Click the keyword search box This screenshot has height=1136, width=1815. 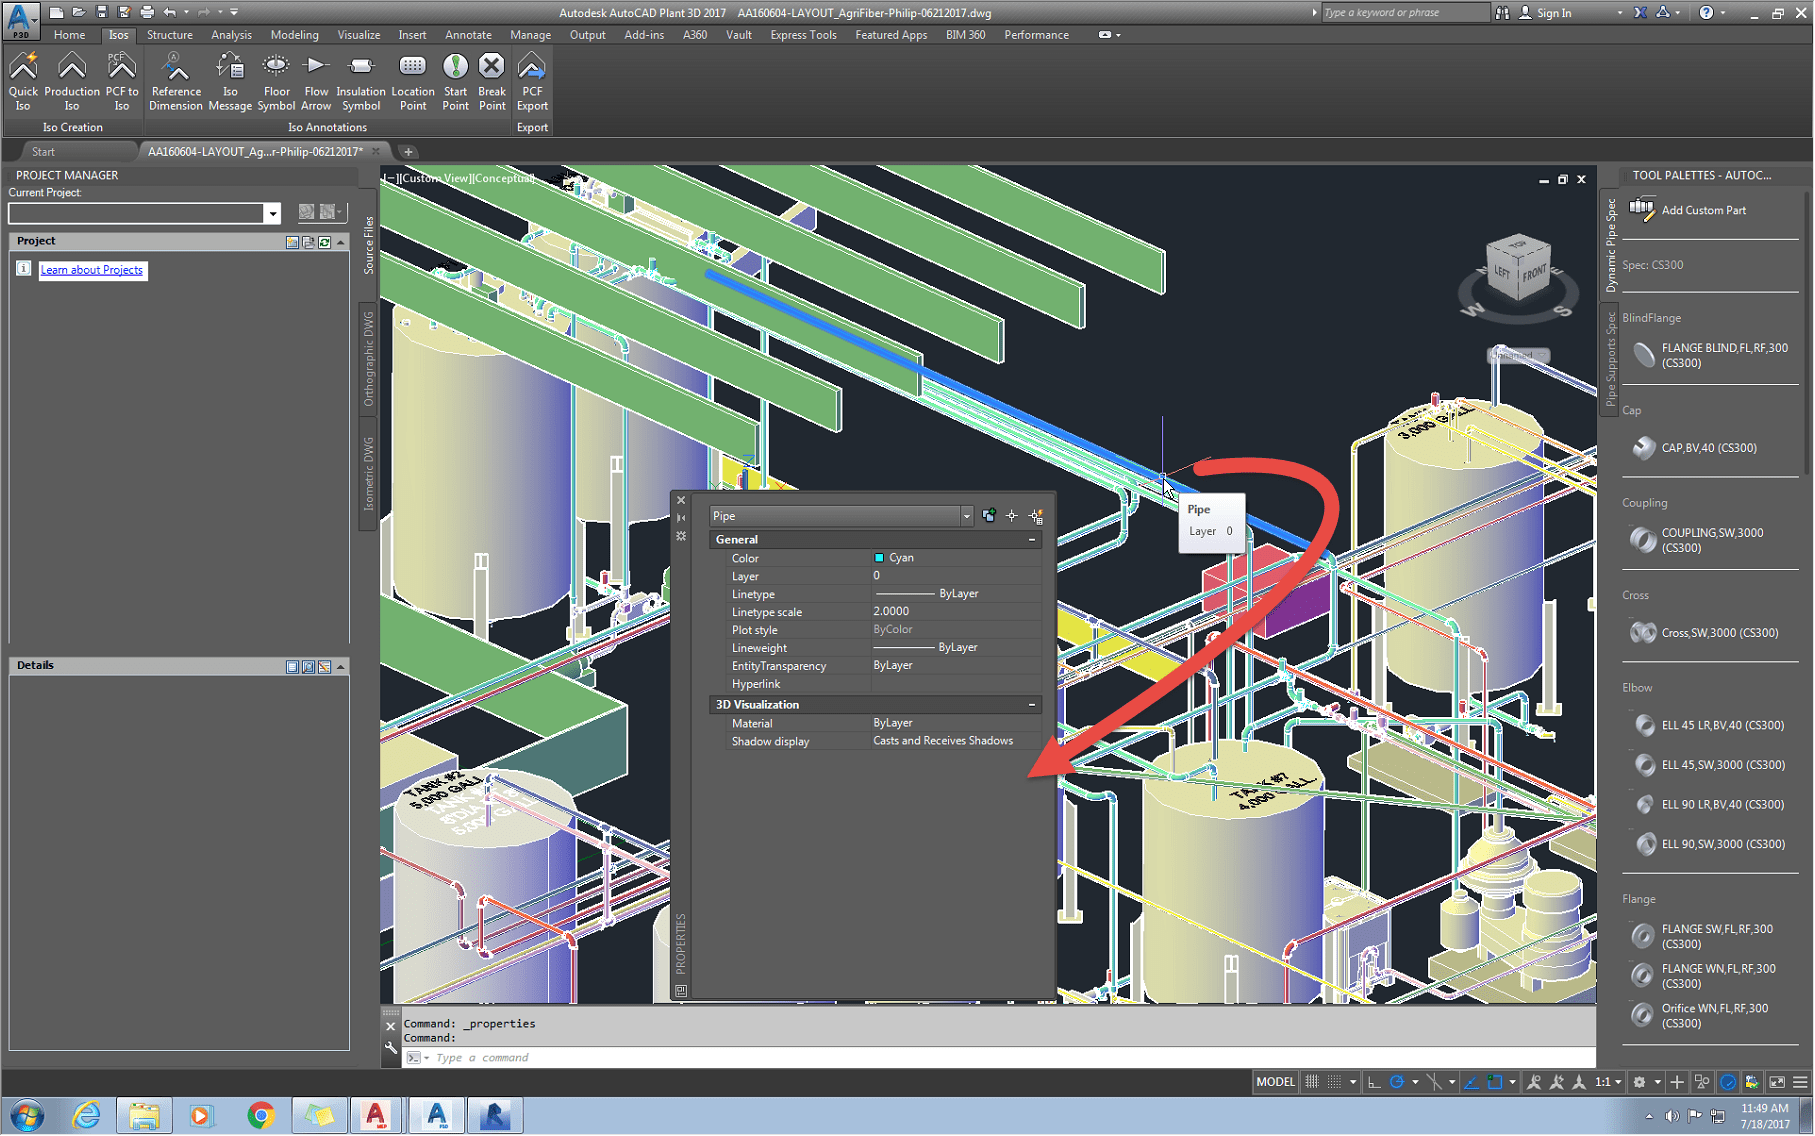tap(1405, 13)
